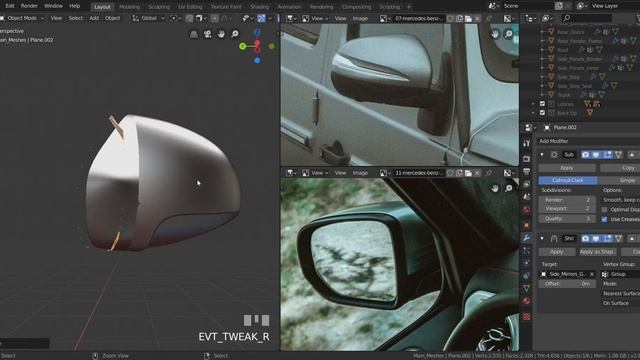Viewport: 640px width, 360px height.
Task: Open the Material properties tab icon
Action: (x=527, y=301)
